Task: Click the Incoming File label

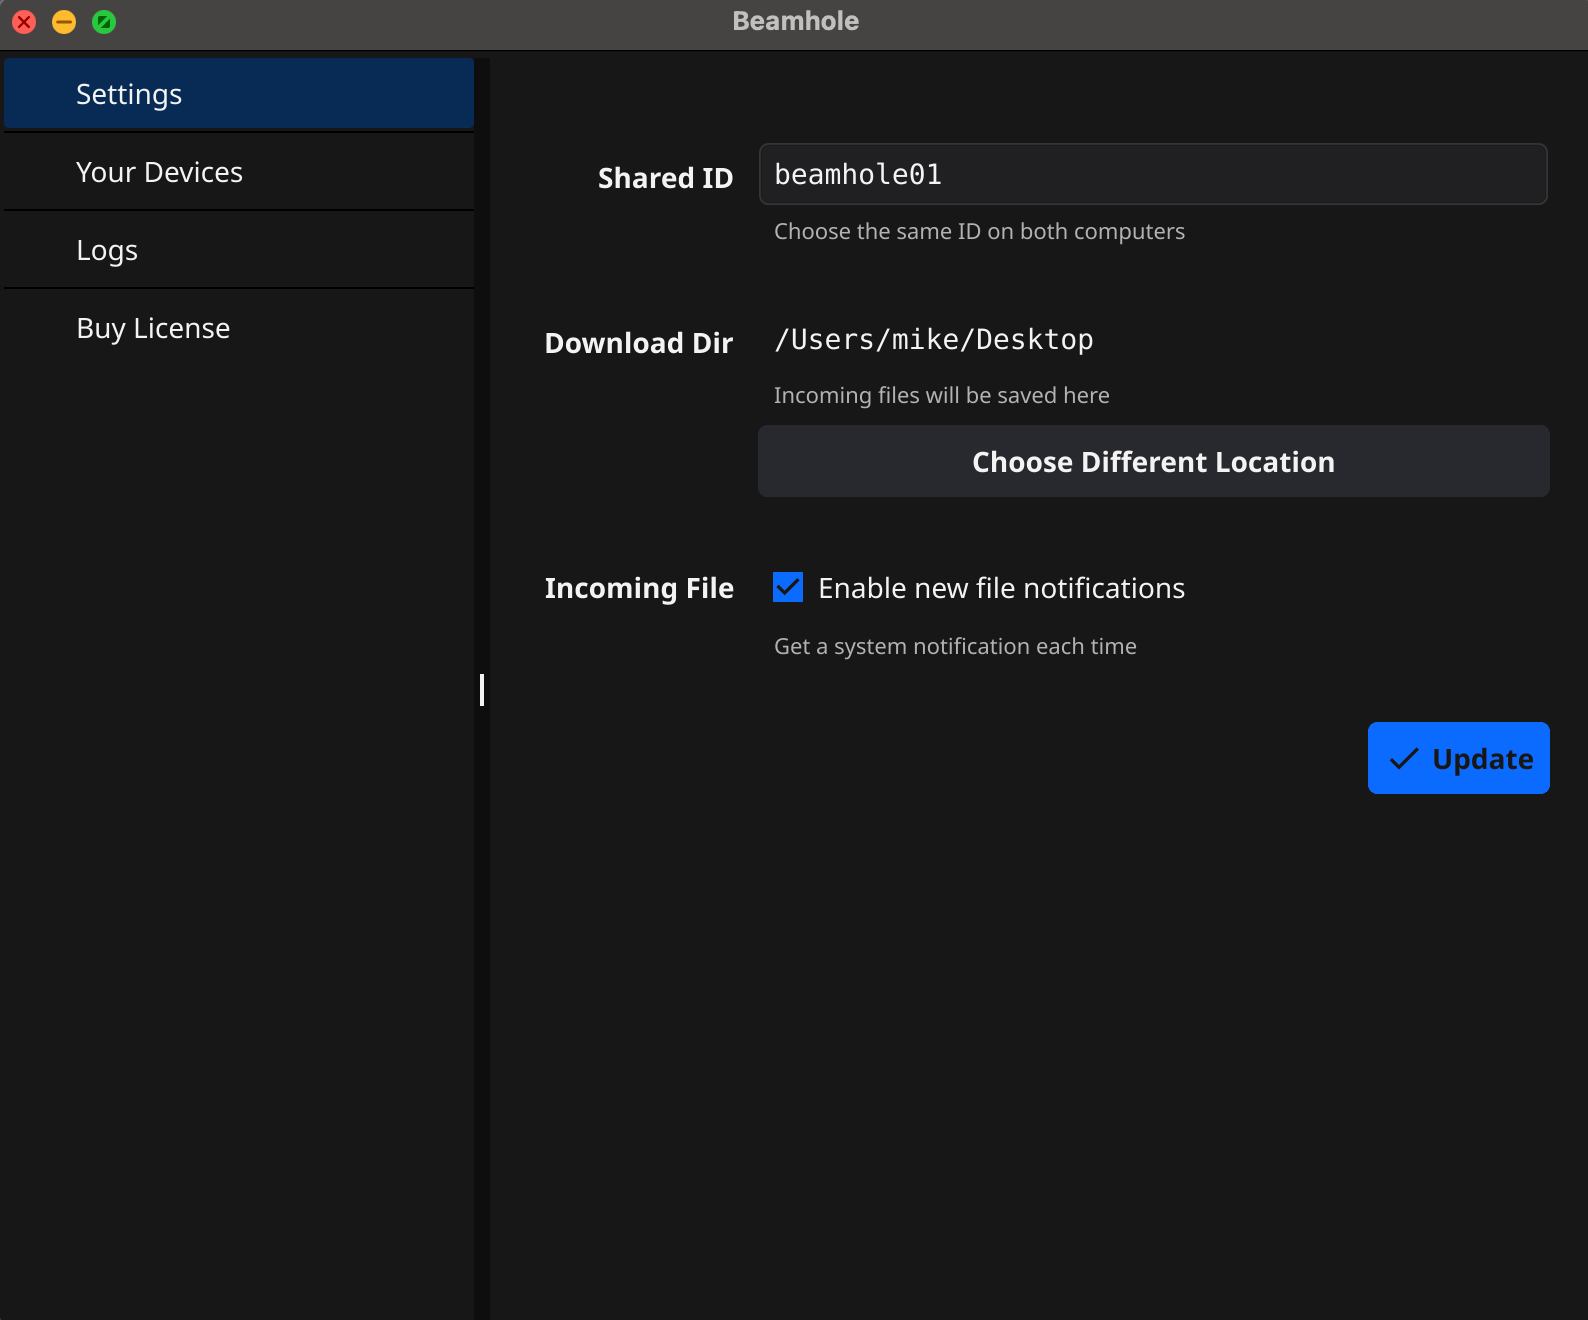Action: point(639,588)
